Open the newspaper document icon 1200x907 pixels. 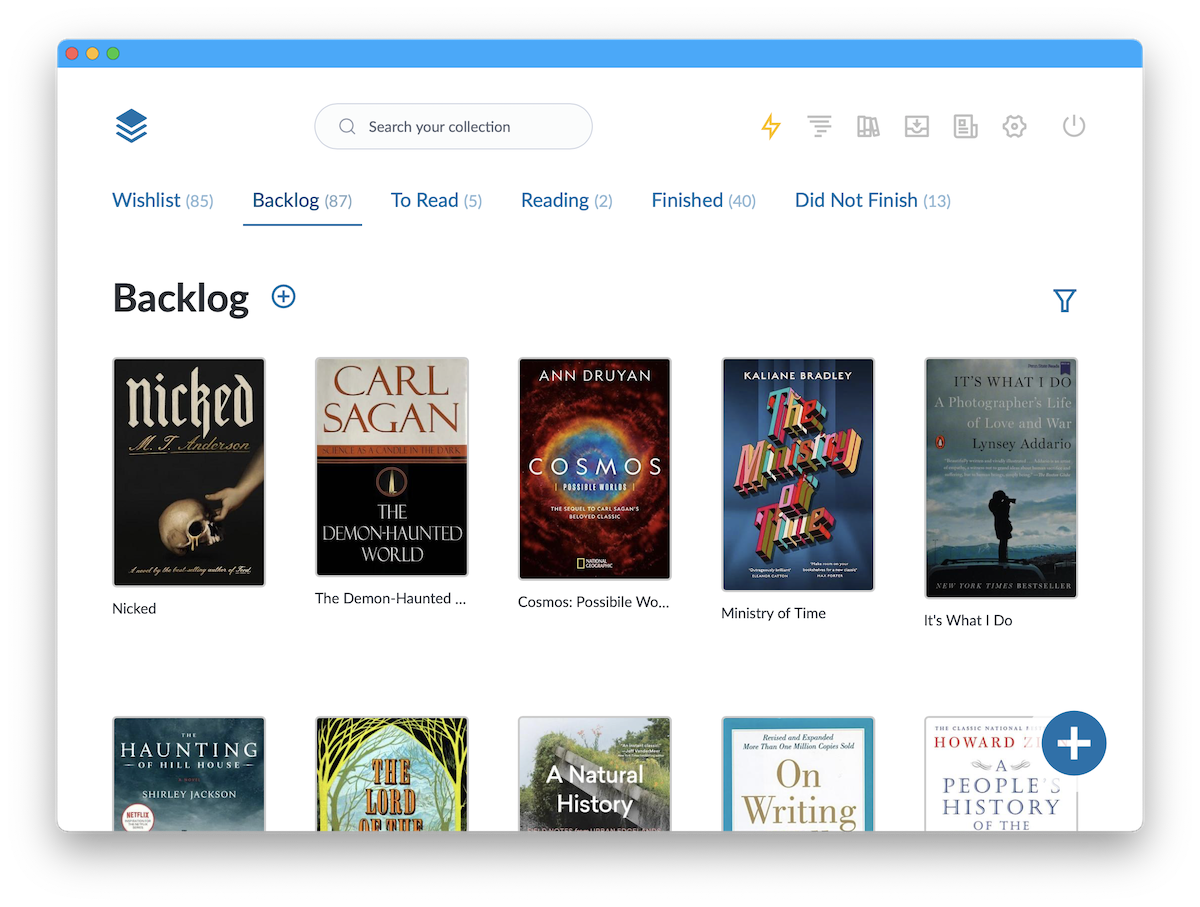pos(965,126)
